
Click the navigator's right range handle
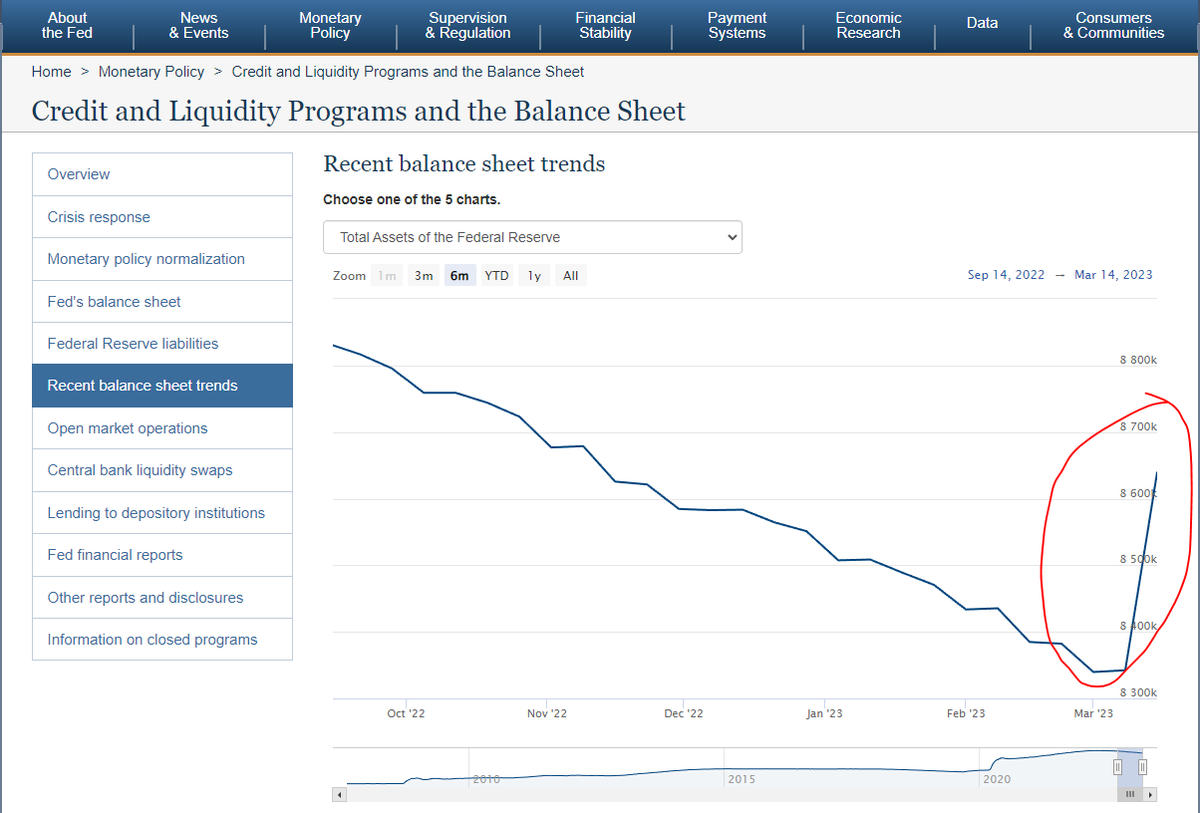1142,766
